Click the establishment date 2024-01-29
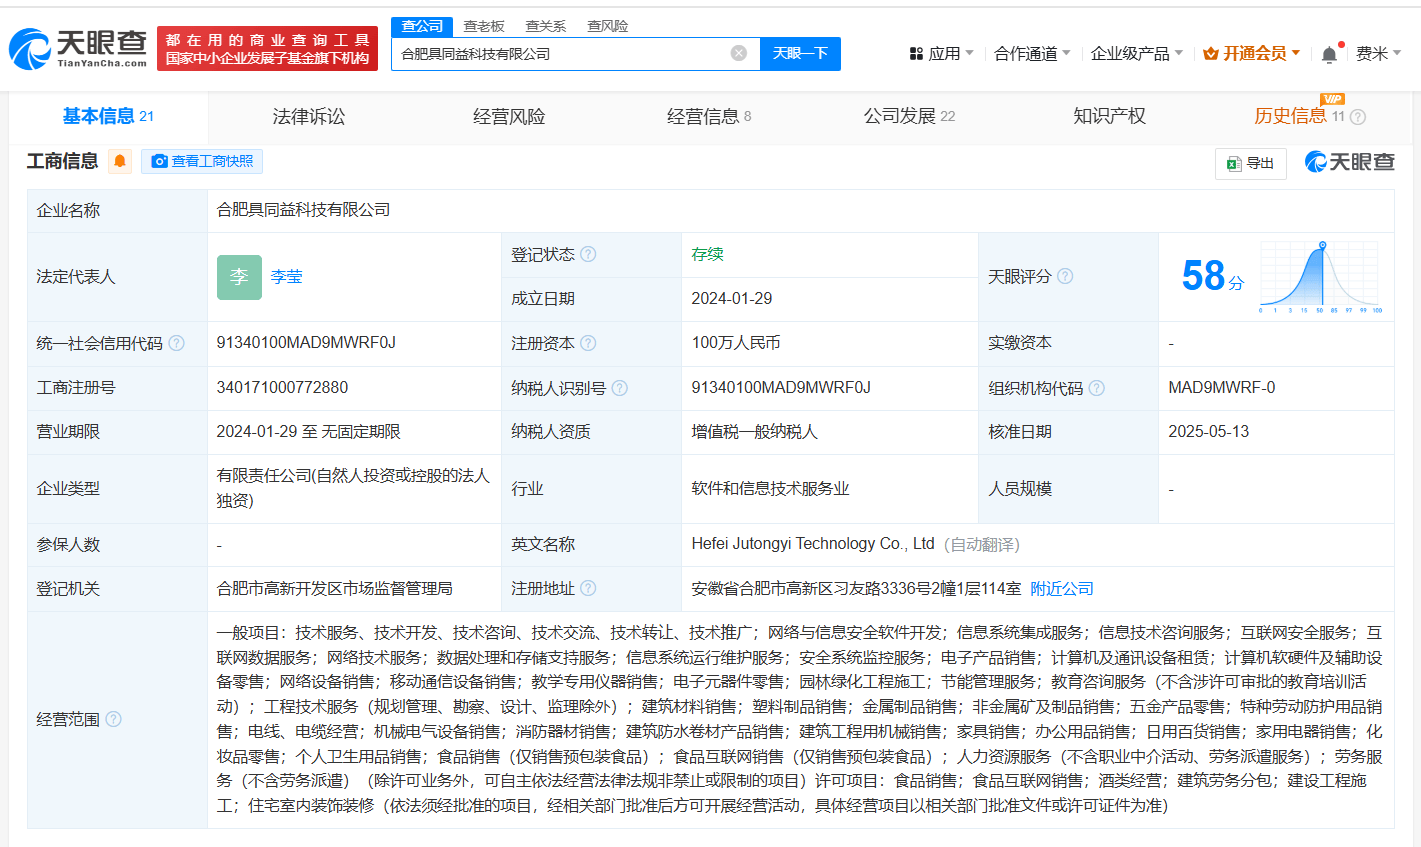Image resolution: width=1421 pixels, height=847 pixels. pyautogui.click(x=732, y=299)
